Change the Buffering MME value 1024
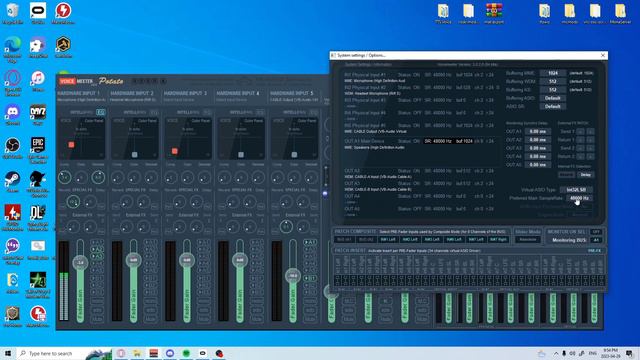This screenshot has height=360, width=640. tap(553, 73)
